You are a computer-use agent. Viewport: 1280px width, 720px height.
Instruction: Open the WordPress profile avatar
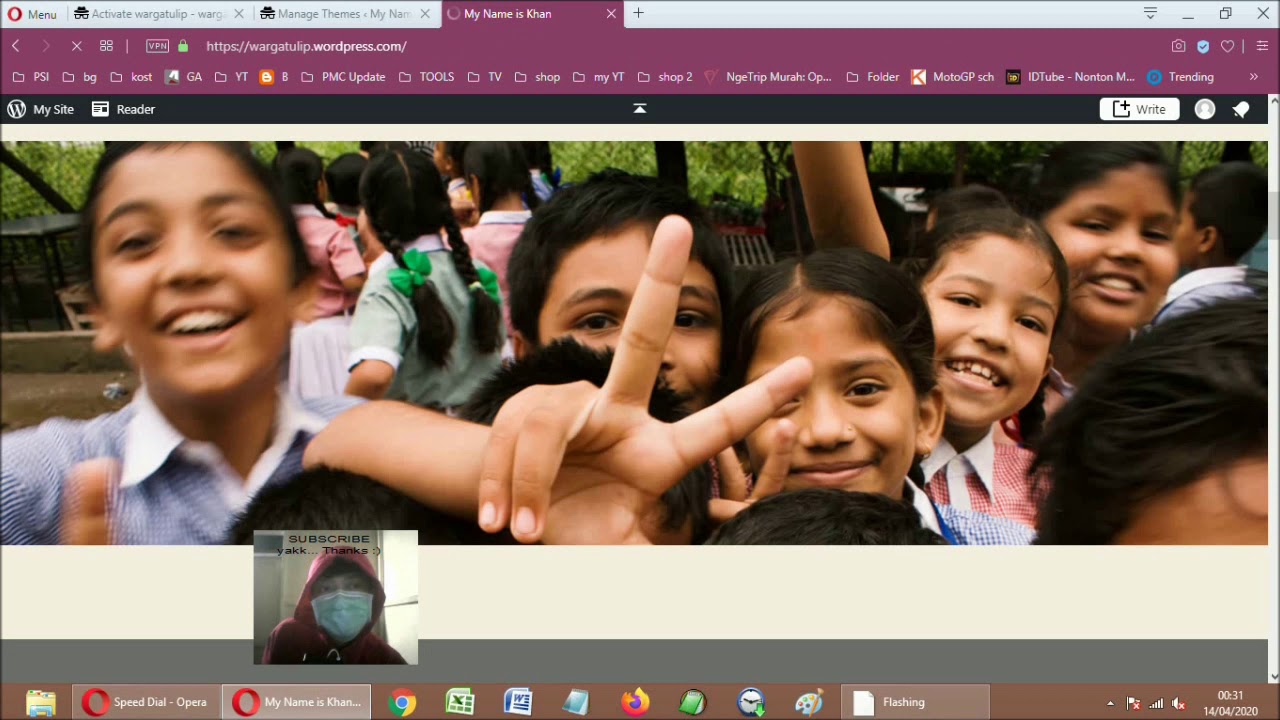coord(1205,109)
